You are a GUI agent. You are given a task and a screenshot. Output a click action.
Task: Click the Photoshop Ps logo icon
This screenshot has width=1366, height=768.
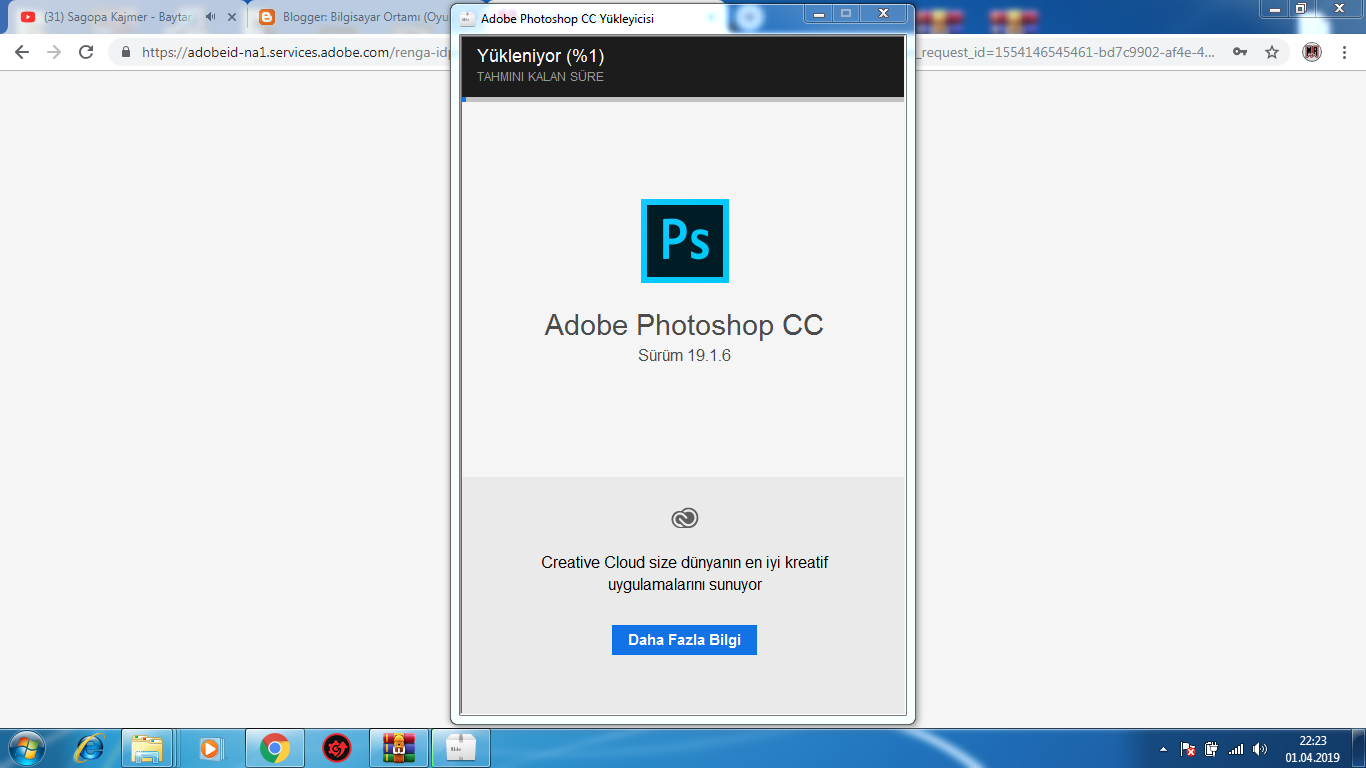685,241
